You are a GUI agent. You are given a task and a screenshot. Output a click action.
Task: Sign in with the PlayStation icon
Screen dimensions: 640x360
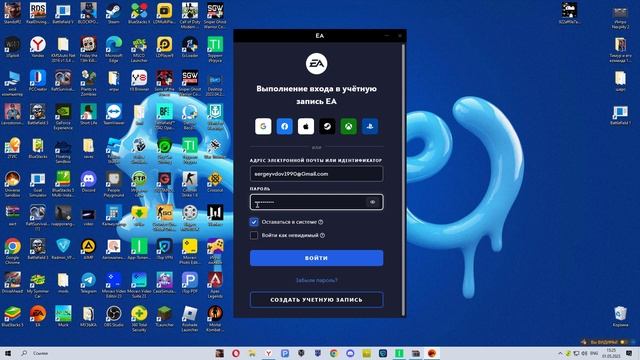click(370, 127)
